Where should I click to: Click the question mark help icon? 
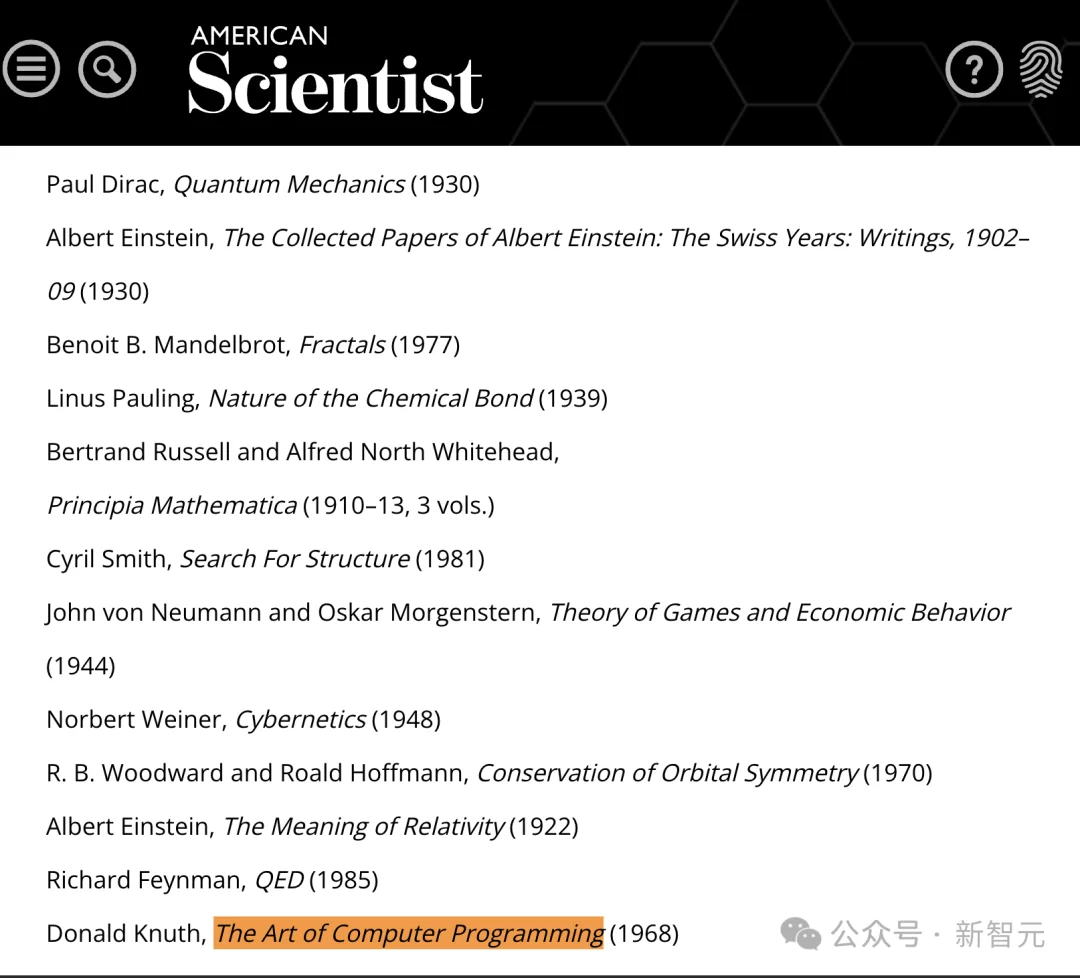(973, 69)
